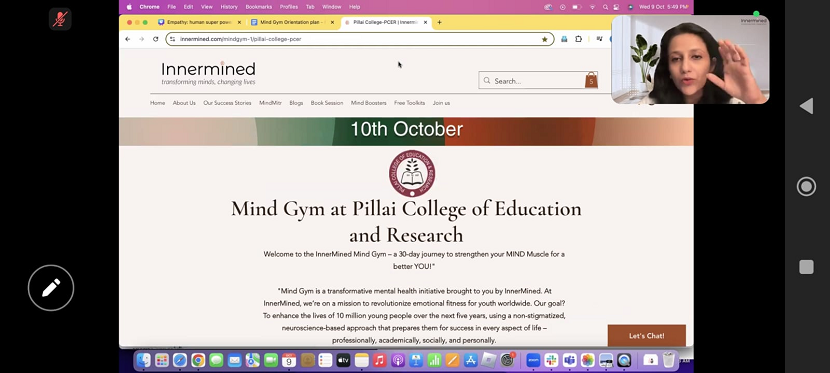Open the About Us page
This screenshot has width=830, height=373.
184,103
